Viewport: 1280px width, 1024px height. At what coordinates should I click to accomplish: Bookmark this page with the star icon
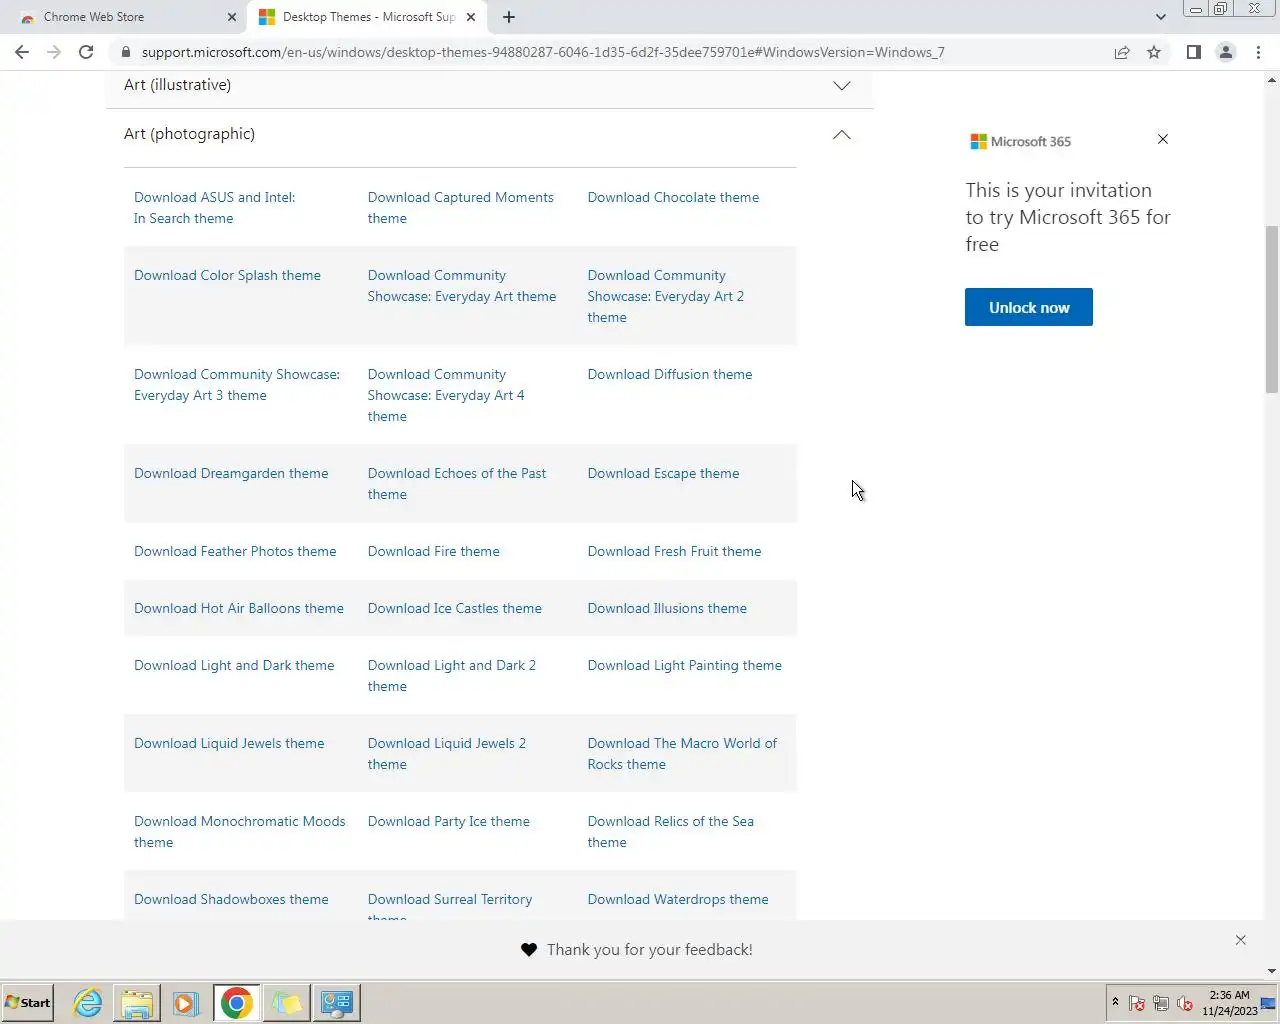coord(1154,52)
